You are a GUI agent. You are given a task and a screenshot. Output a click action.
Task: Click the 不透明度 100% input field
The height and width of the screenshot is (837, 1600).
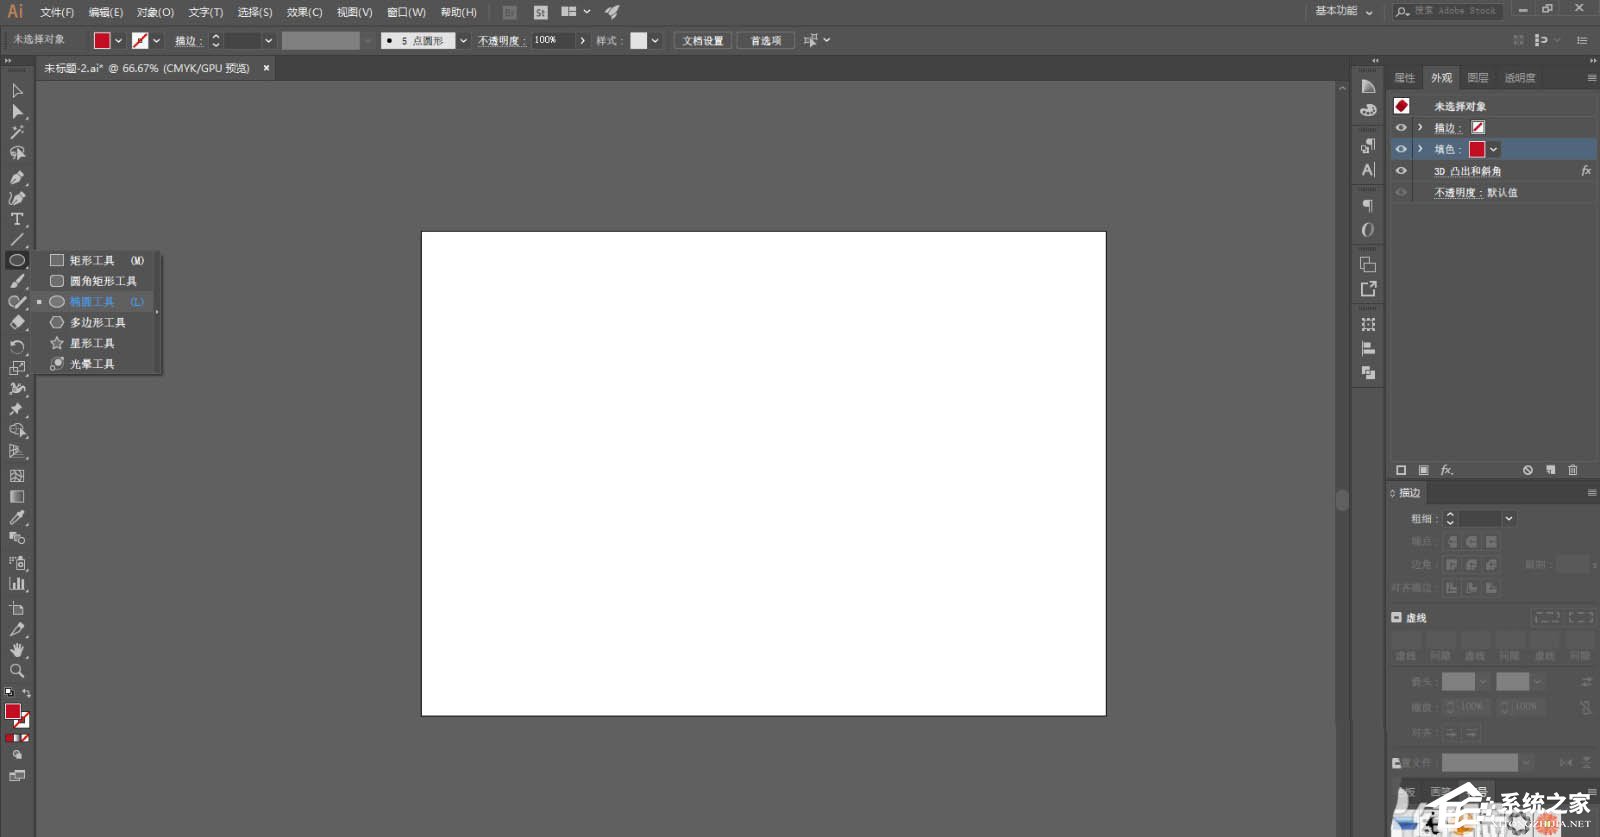(553, 41)
